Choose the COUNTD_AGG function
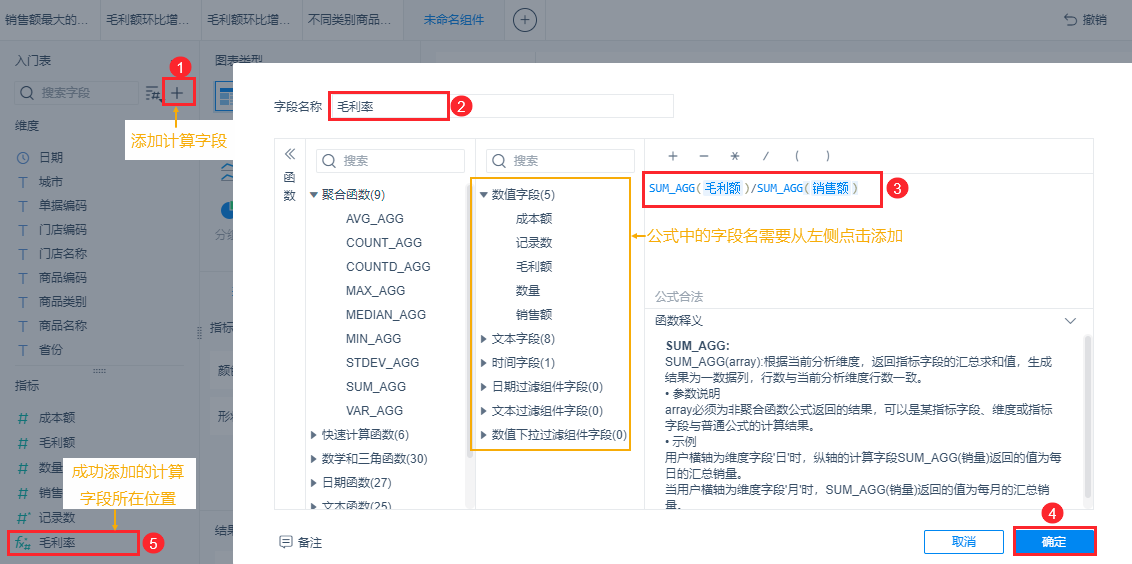The image size is (1132, 564). click(x=388, y=266)
